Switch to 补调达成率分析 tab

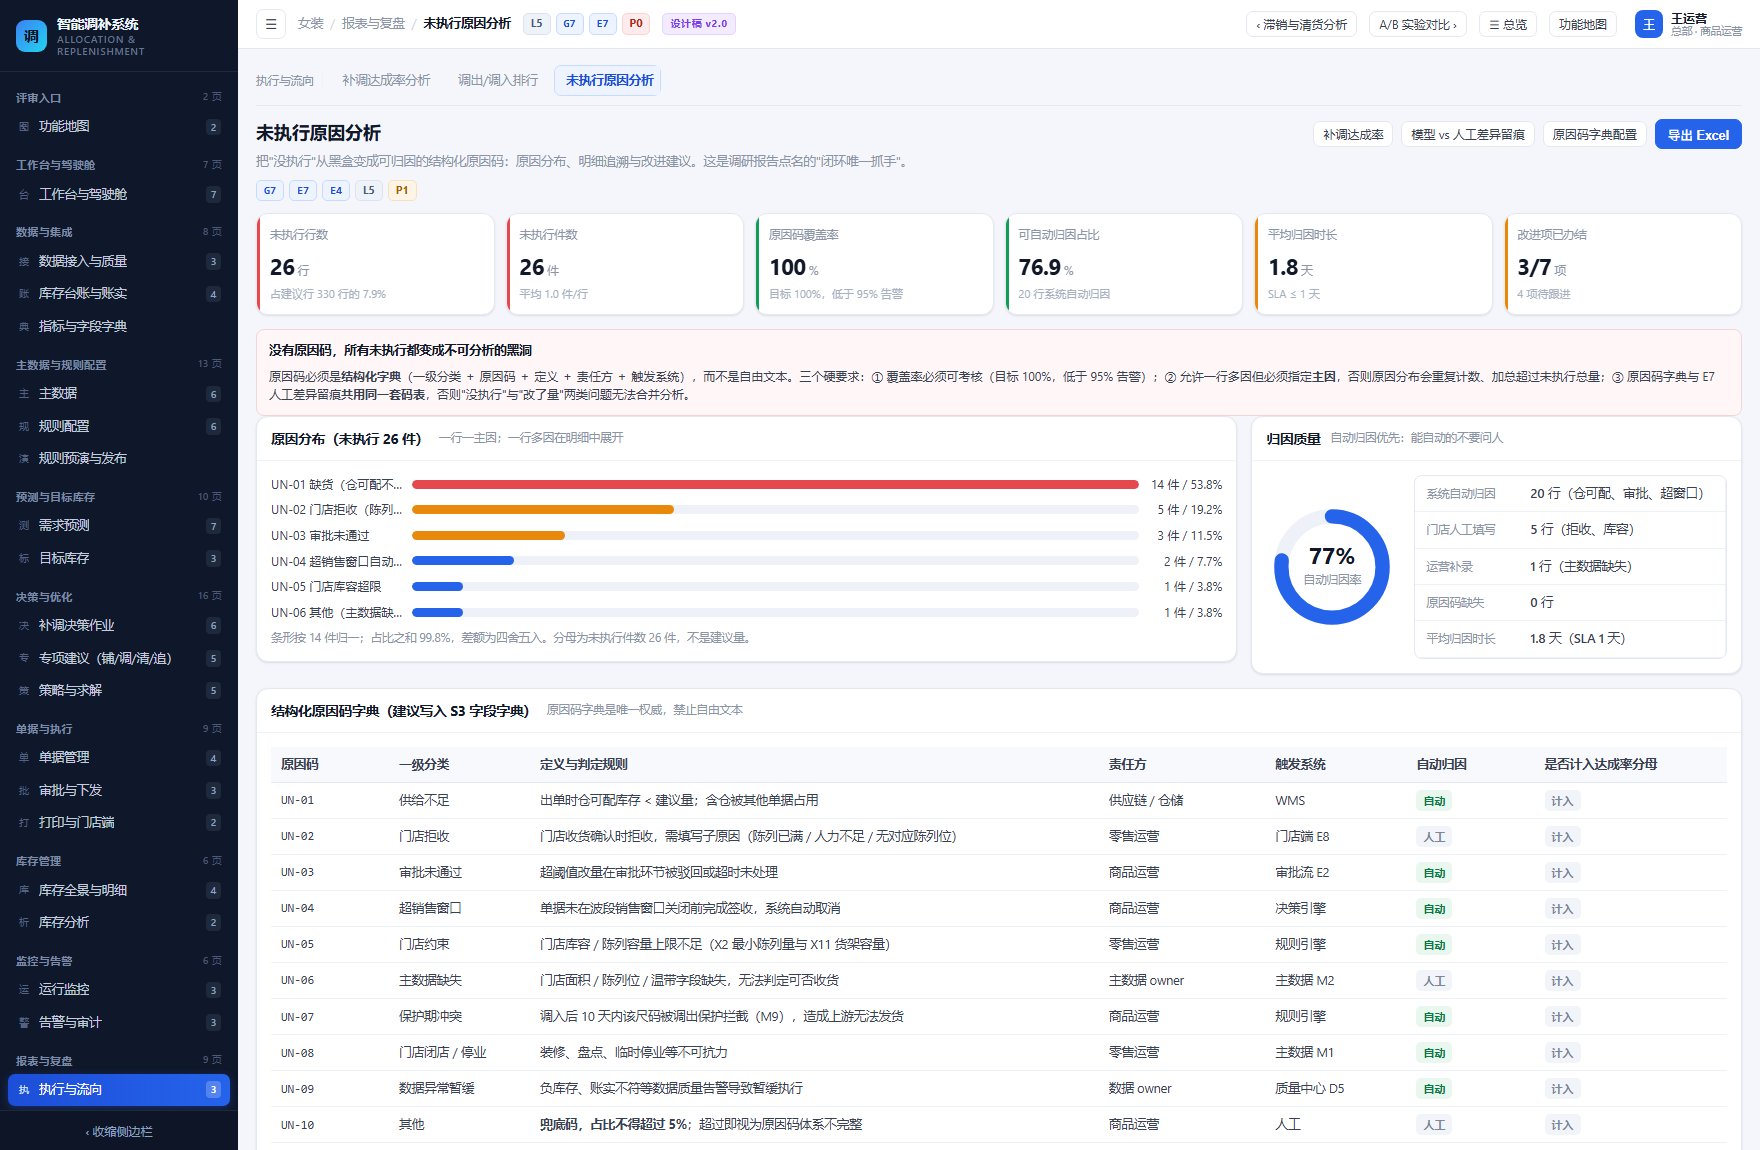(386, 80)
